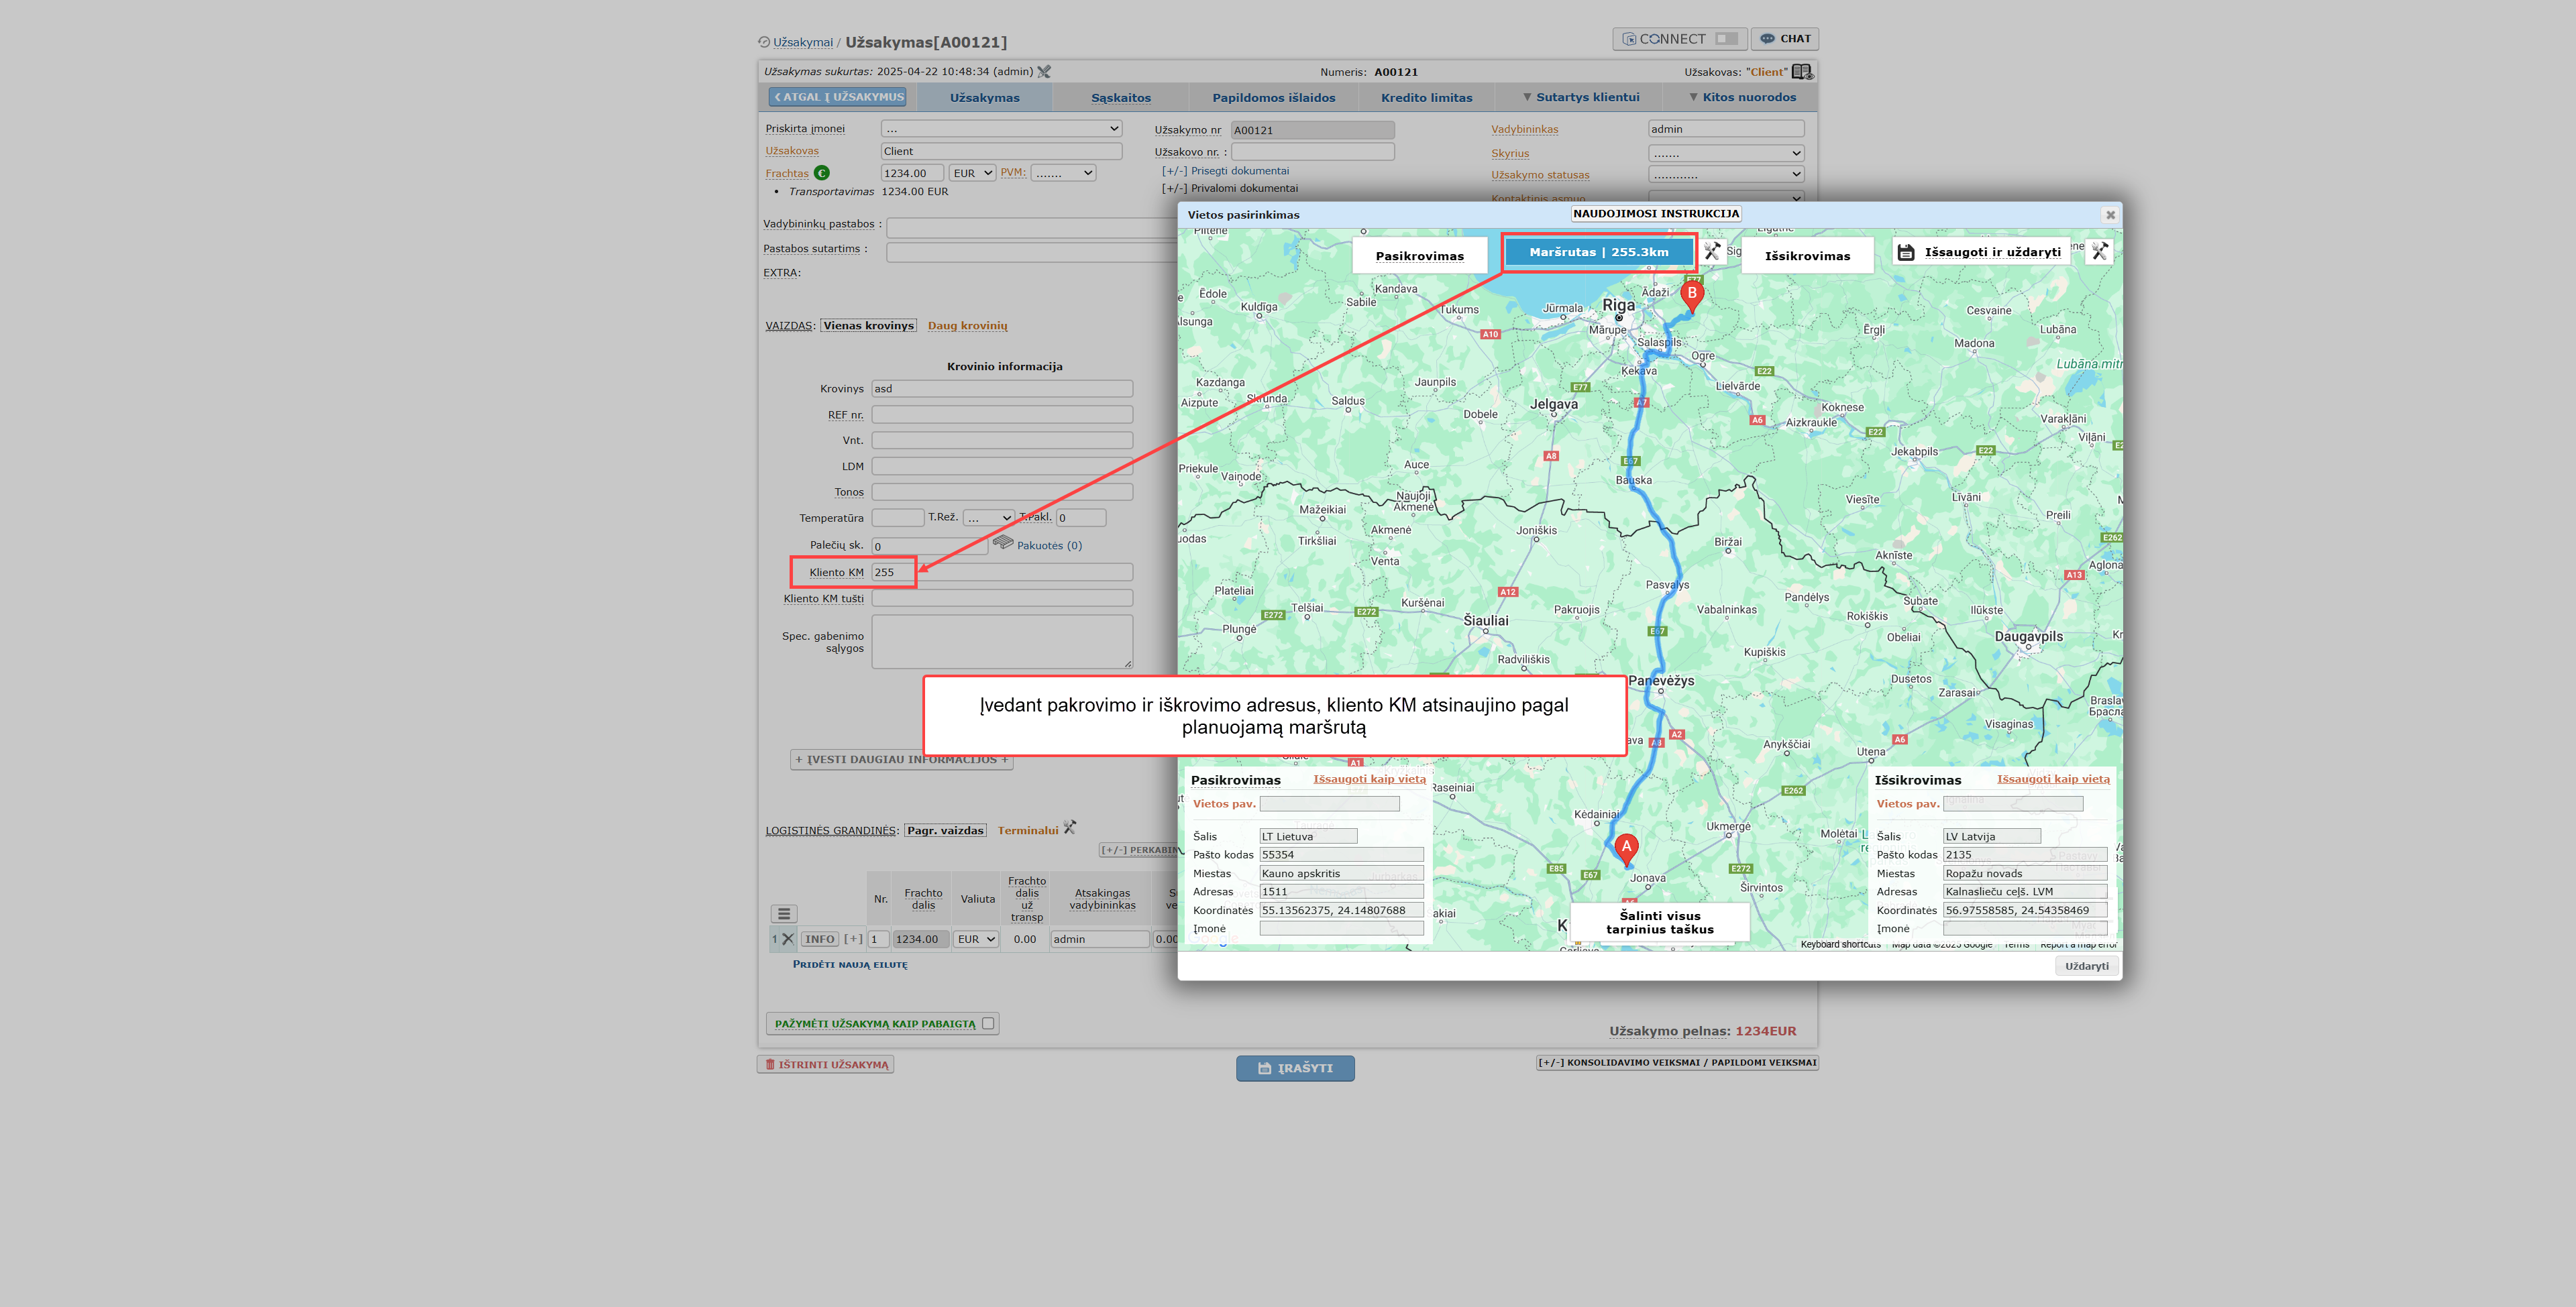The height and width of the screenshot is (1307, 2576).
Task: Open client book icon next to "Client"
Action: pyautogui.click(x=1802, y=72)
